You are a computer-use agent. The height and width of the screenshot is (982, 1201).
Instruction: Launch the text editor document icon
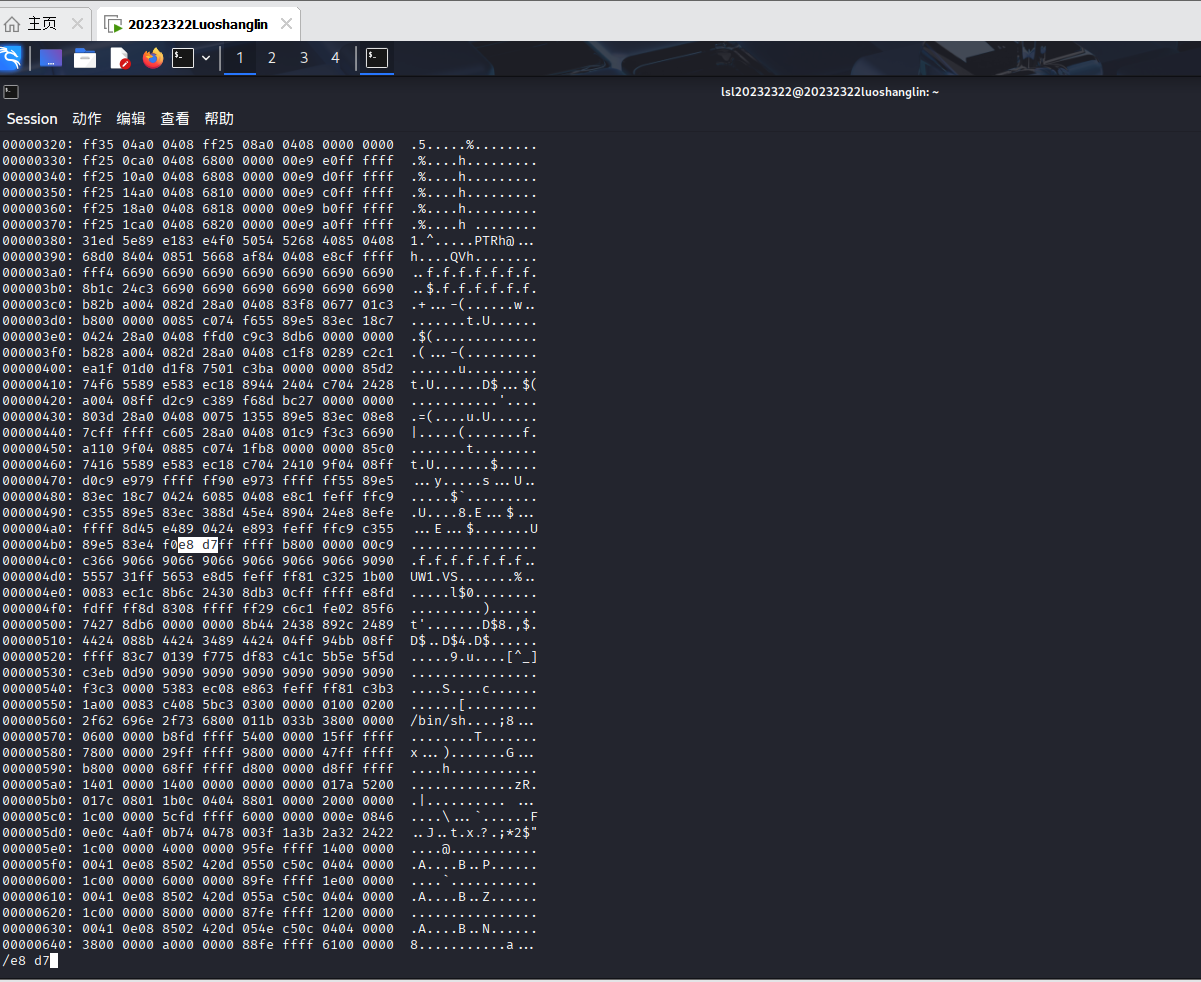click(x=120, y=58)
